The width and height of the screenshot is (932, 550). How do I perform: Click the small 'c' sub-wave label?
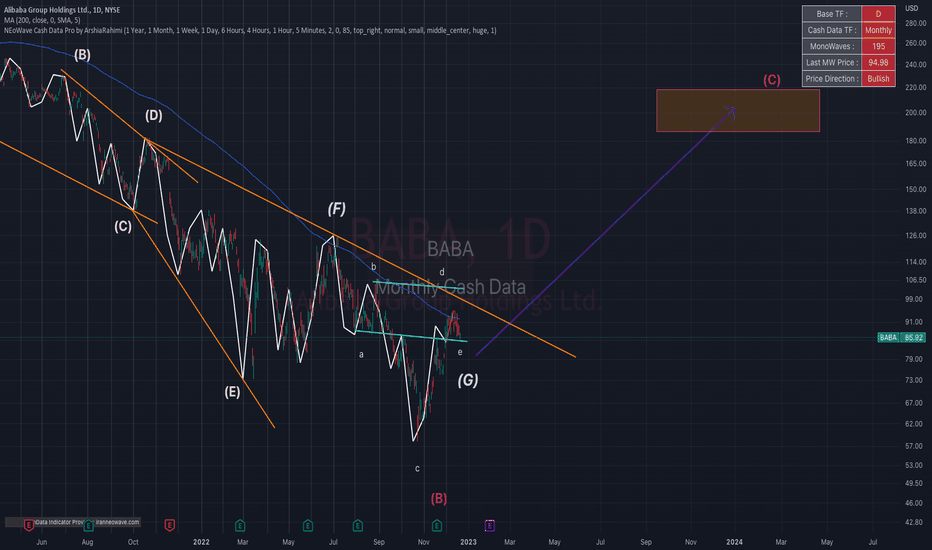(417, 469)
